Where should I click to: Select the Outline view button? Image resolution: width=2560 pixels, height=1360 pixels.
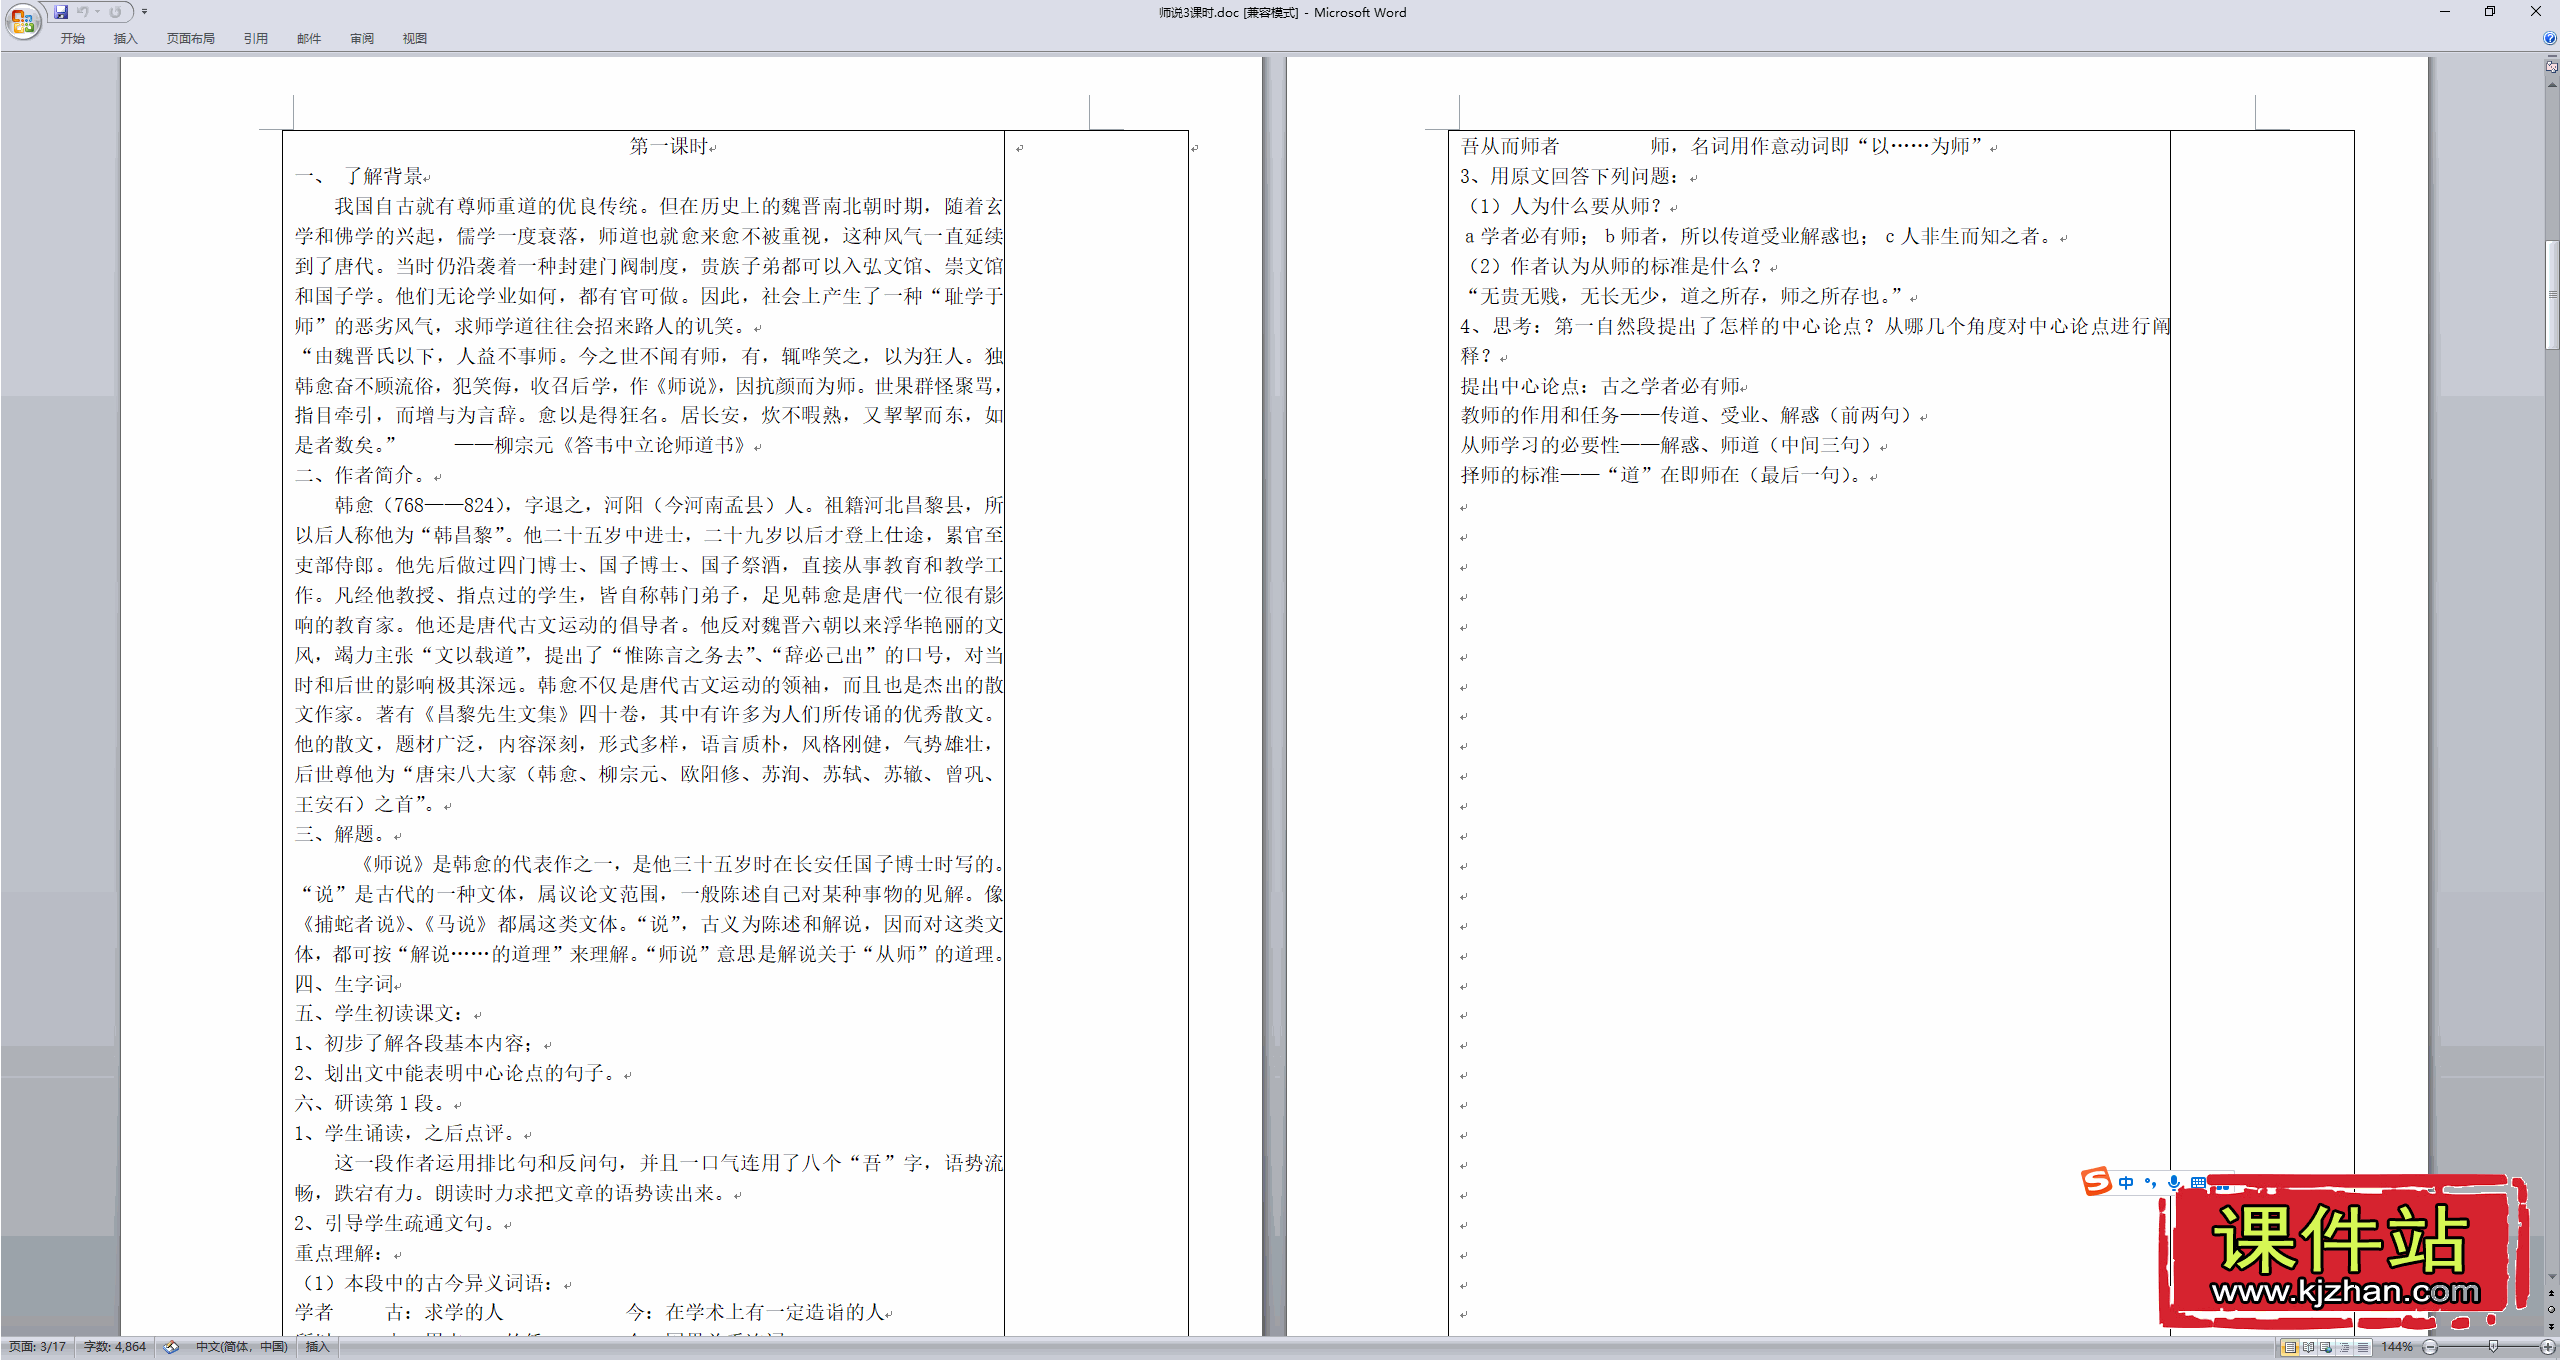tap(2344, 1347)
